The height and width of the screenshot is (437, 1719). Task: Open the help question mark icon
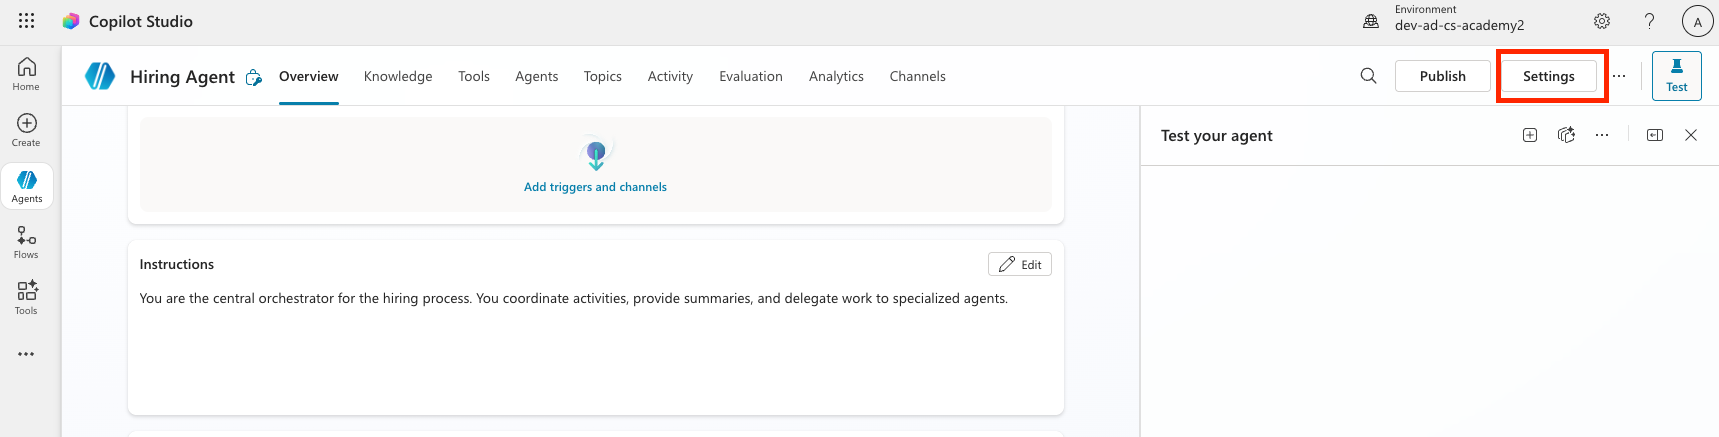pos(1649,21)
